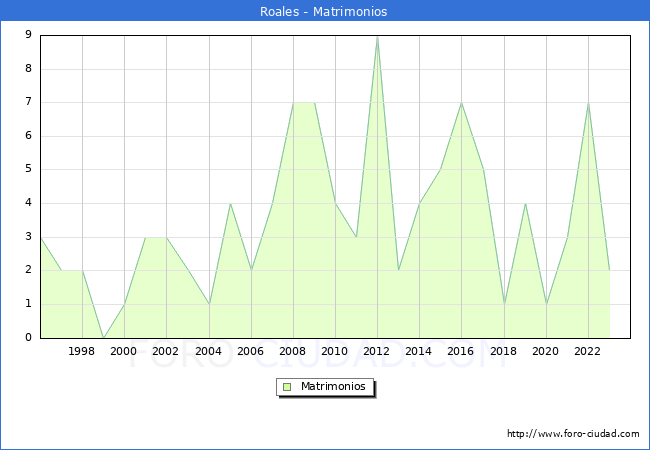The image size is (650, 450).
Task: Click the Matrimonios legend label
Action: tap(333, 386)
